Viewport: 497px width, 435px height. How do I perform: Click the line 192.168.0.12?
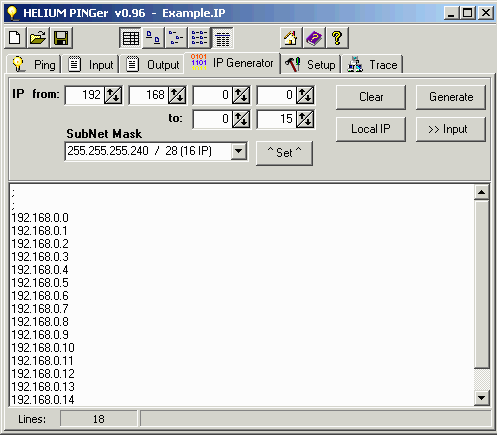(43, 374)
